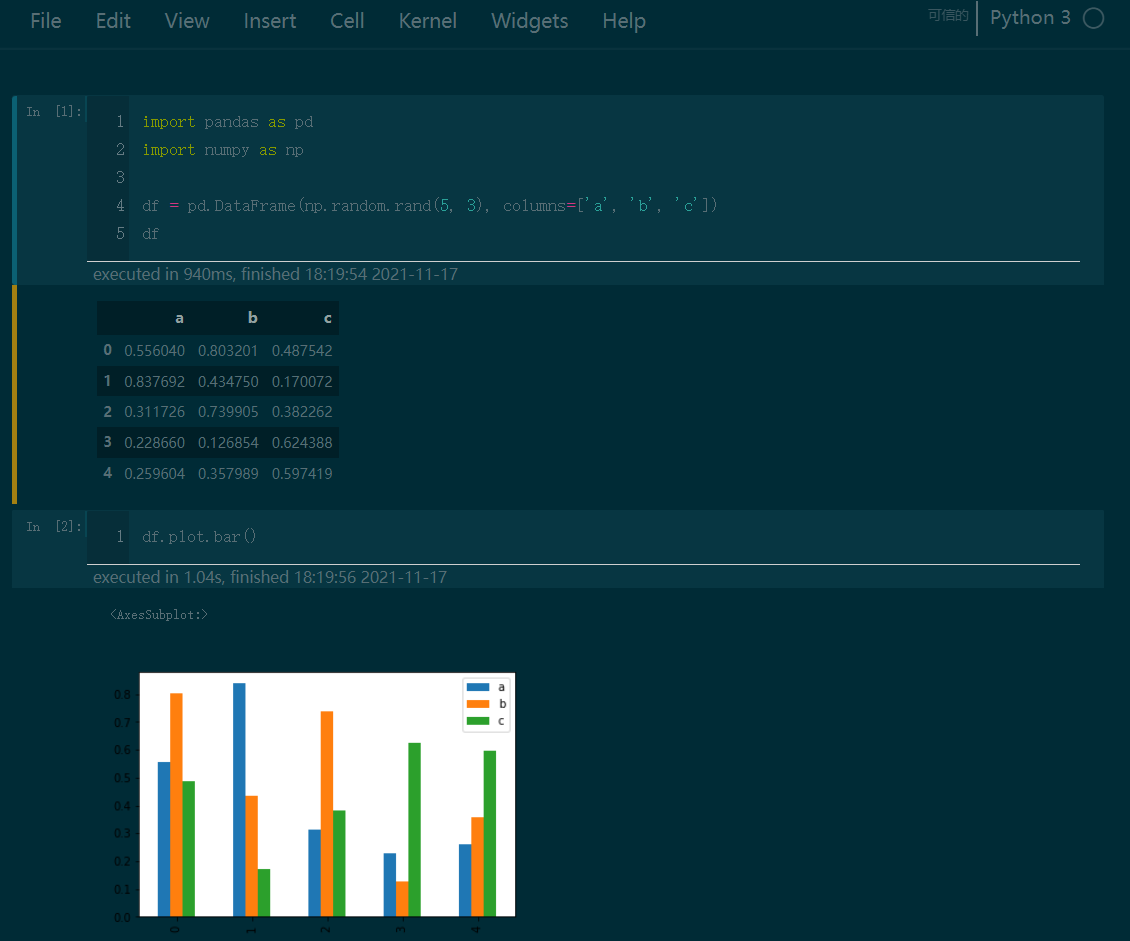Click the 0.8 y-axis tick label
This screenshot has height=941, width=1130.
tap(122, 695)
